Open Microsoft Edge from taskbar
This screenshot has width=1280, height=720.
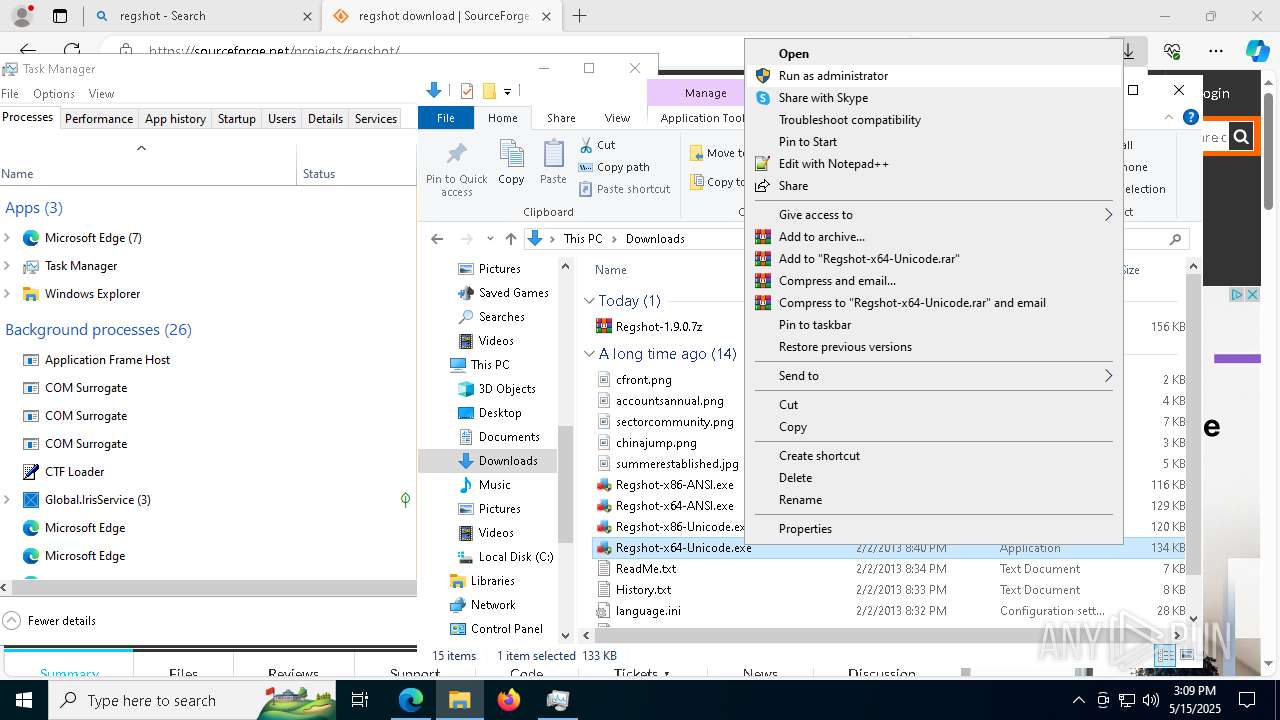click(x=411, y=700)
